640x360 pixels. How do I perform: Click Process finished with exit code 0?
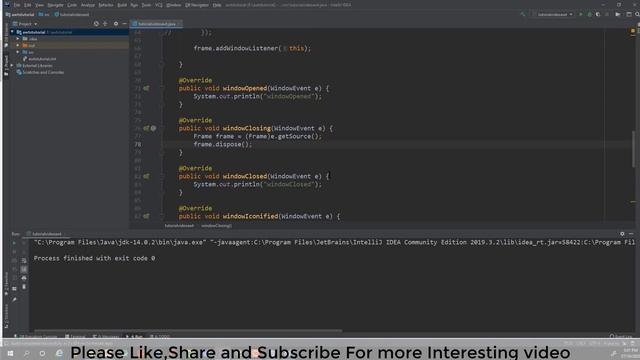(x=94, y=258)
